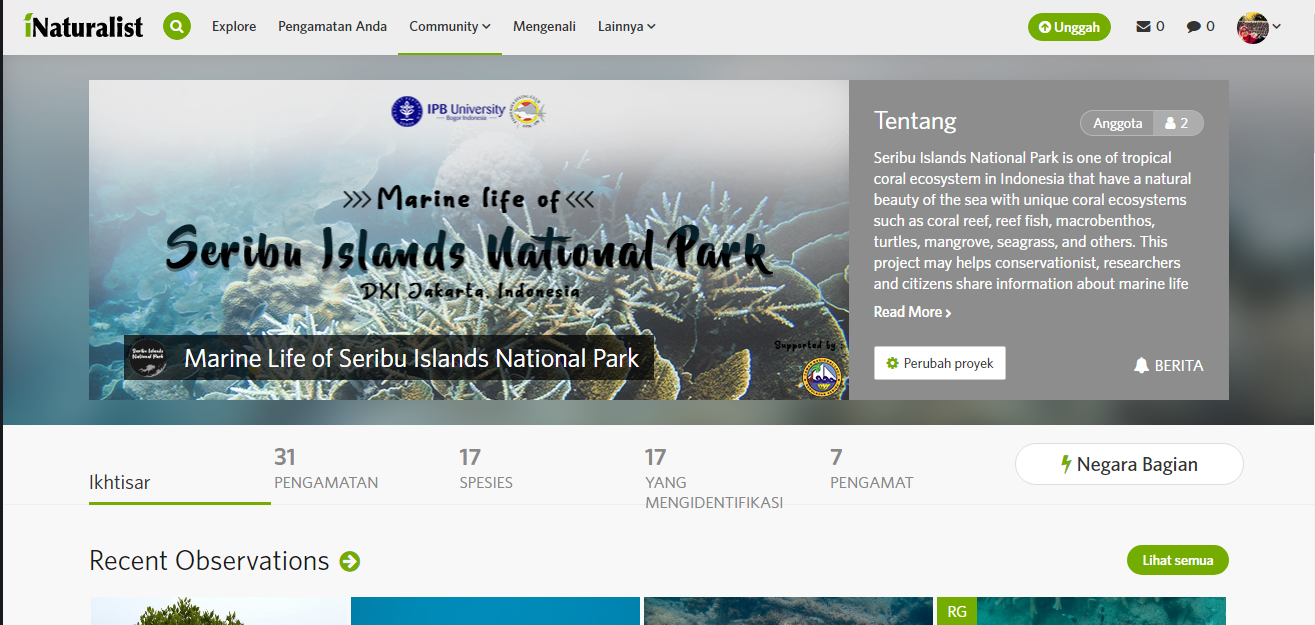Click the RG badge on the observation thumbnail
Viewport: 1315px width, 625px height.
(957, 611)
